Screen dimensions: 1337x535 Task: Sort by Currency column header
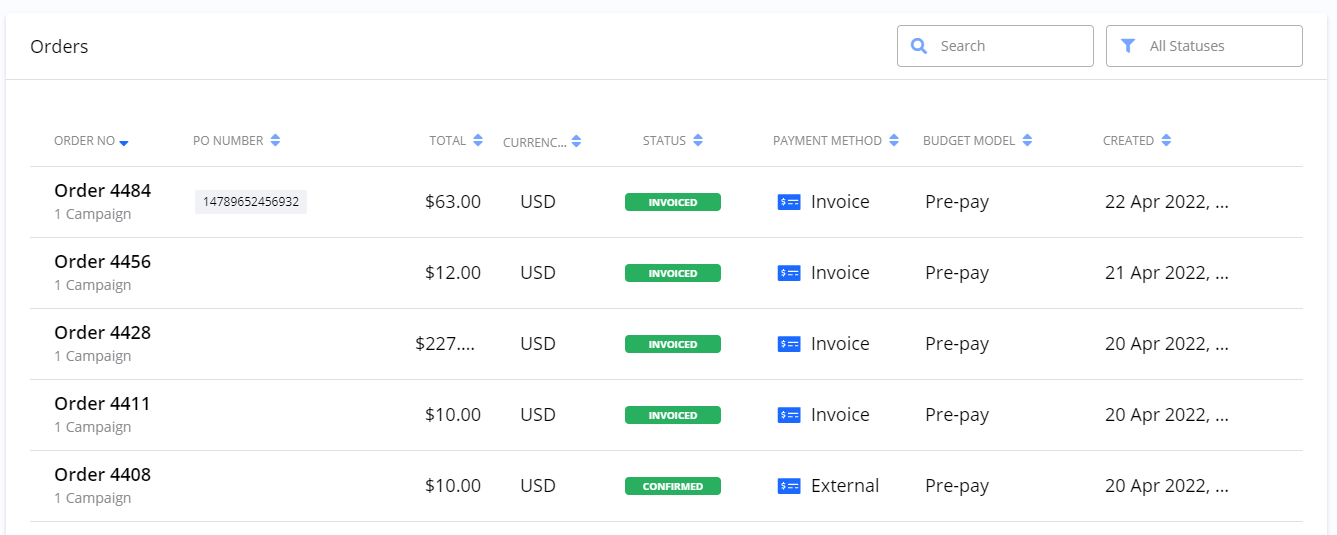pos(534,142)
